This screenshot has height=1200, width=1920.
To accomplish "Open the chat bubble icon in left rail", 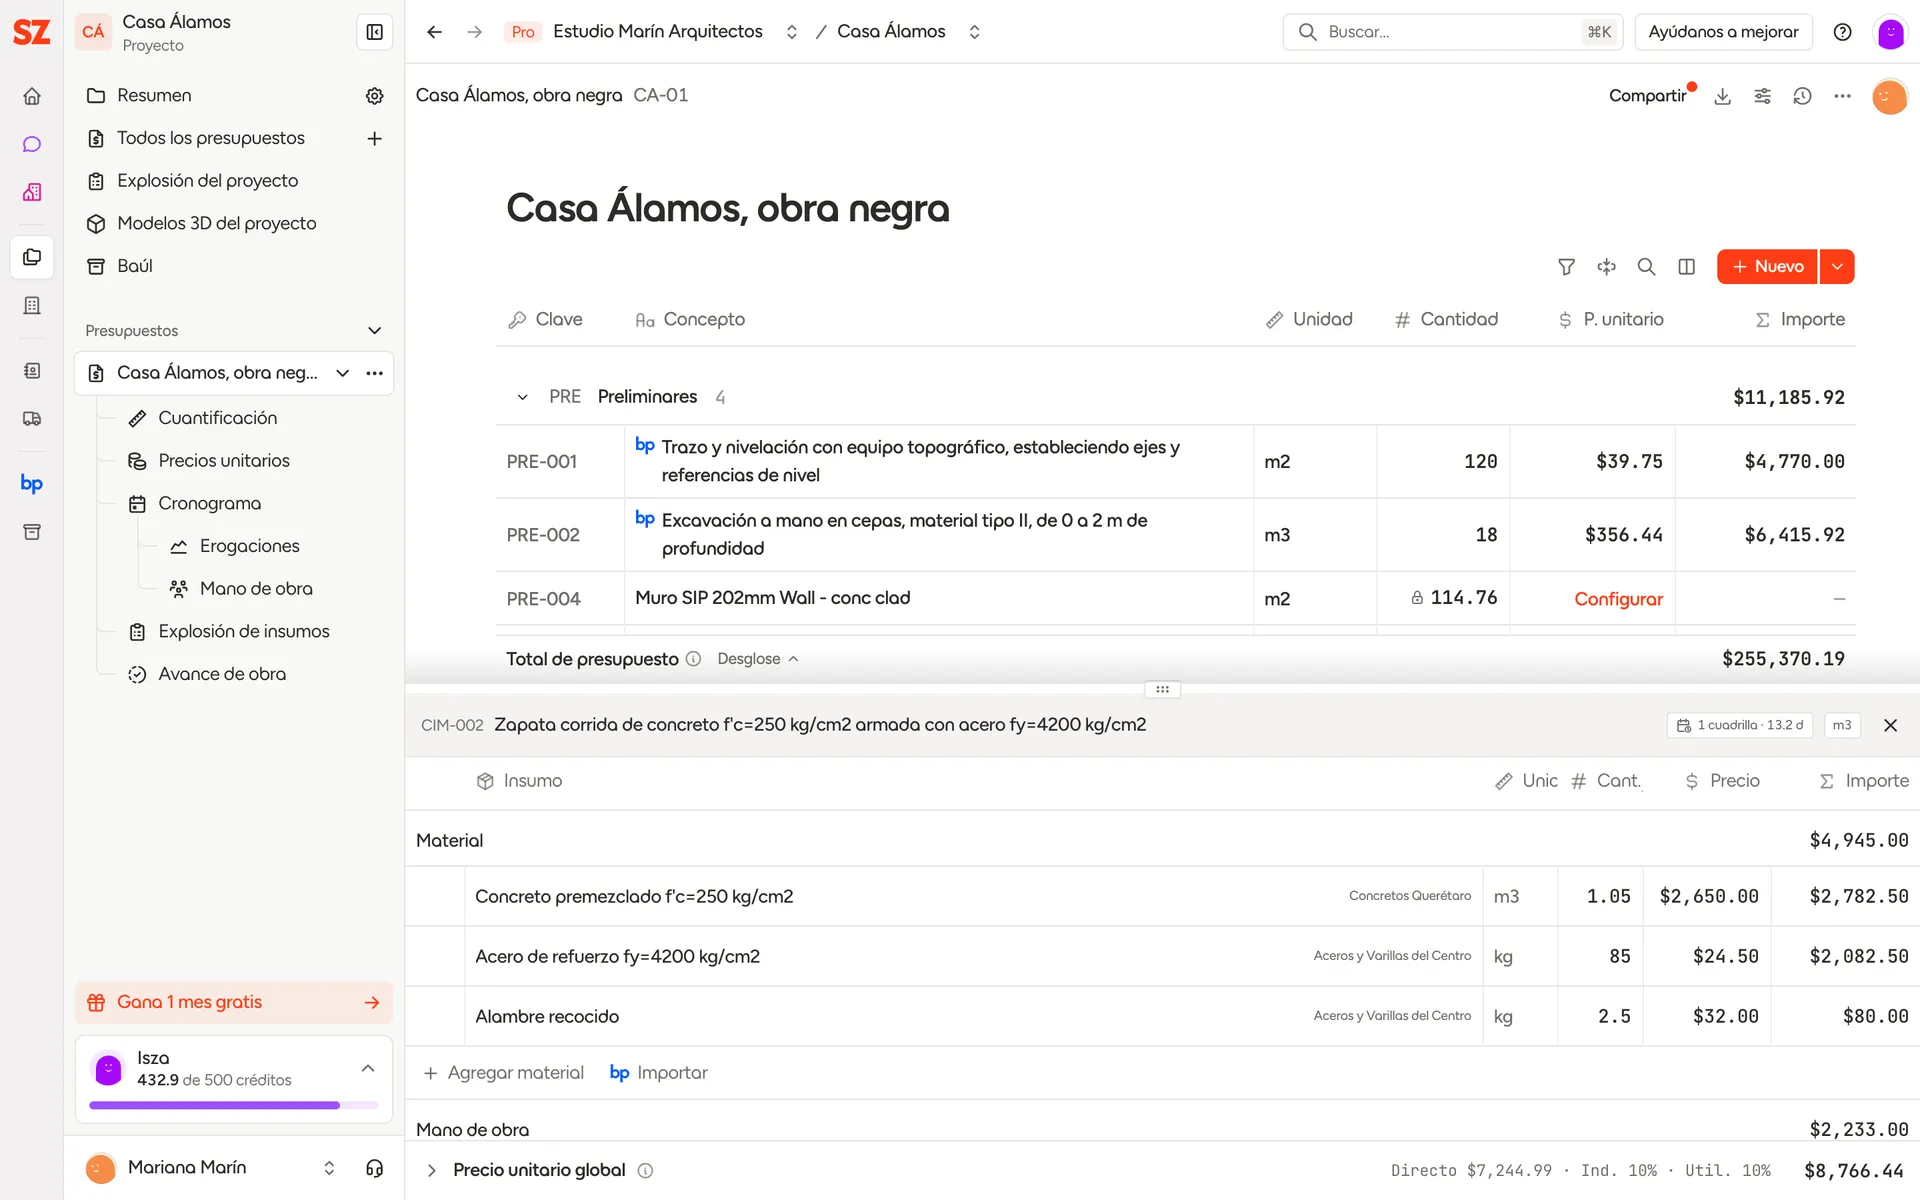I will (32, 144).
